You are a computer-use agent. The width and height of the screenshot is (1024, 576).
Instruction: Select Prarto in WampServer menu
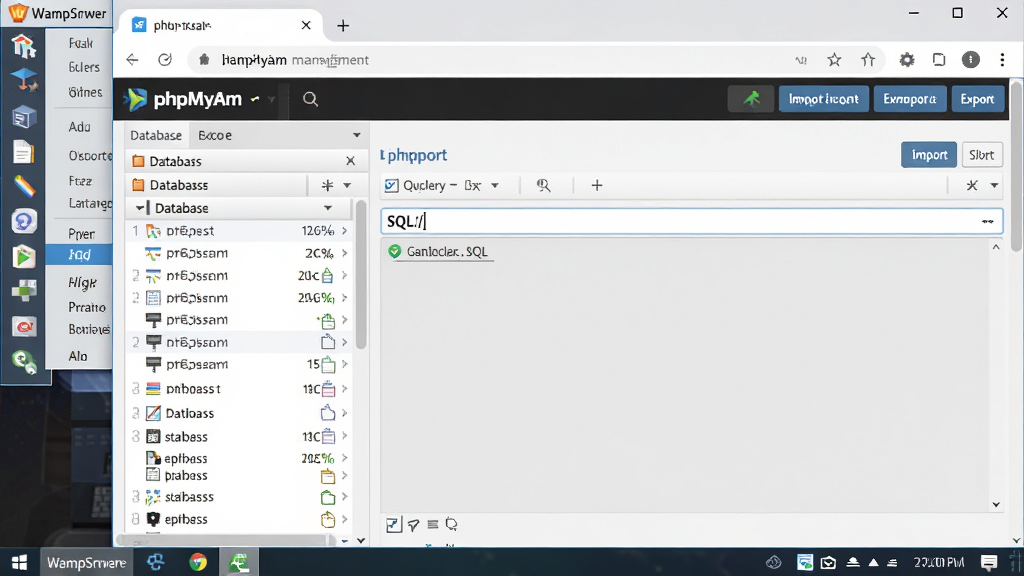point(87,307)
